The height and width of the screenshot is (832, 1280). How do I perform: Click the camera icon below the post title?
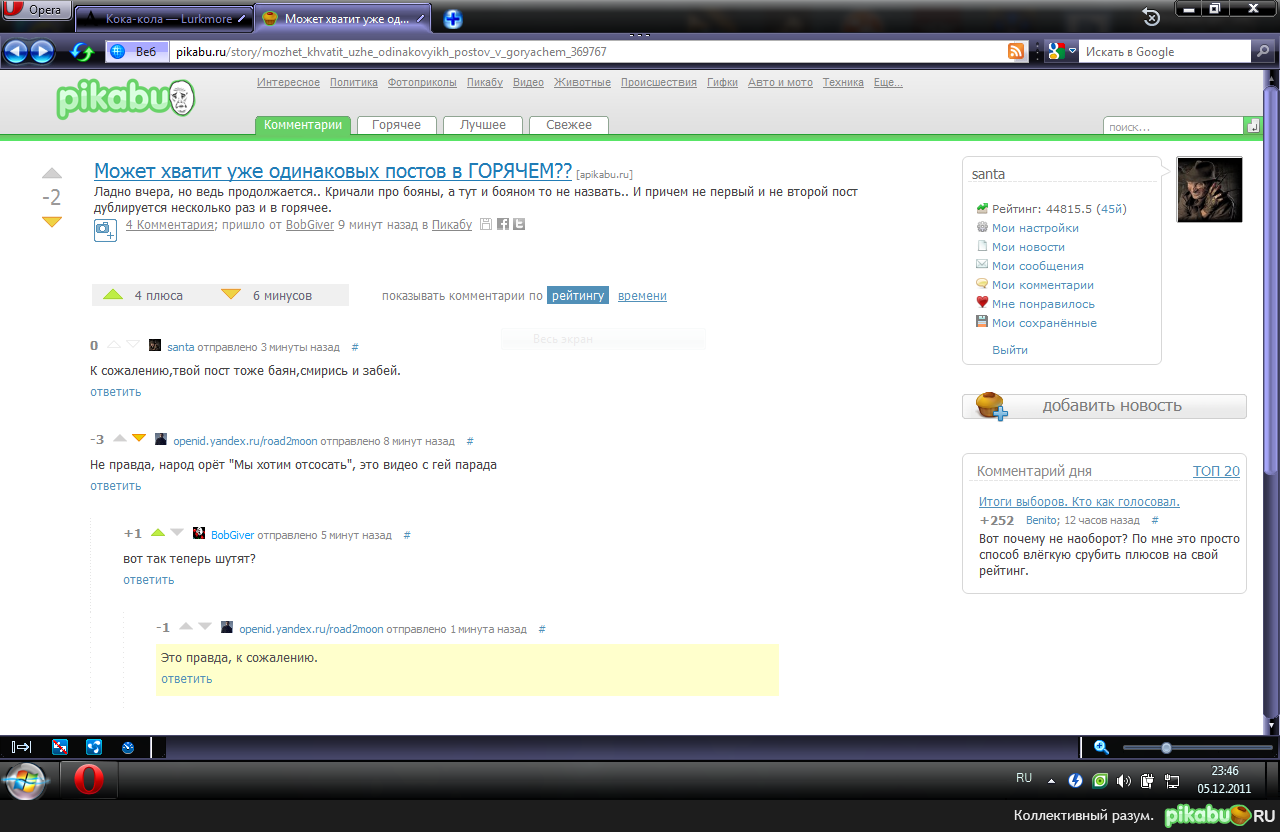tap(104, 229)
